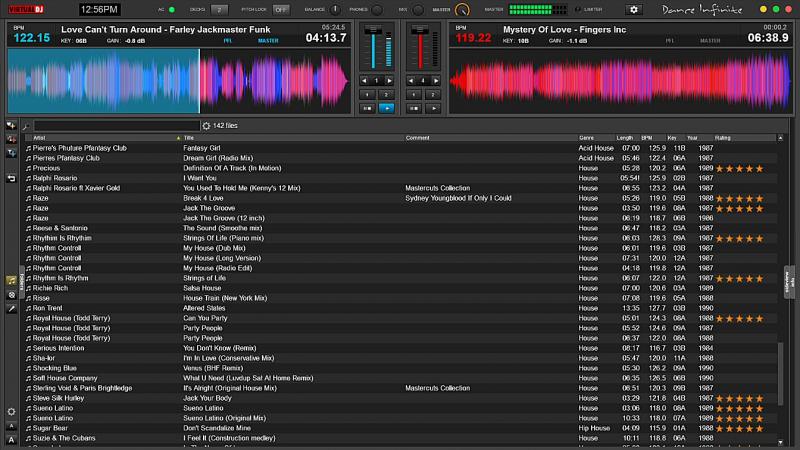This screenshot has height=450, width=800.
Task: Toggle Pitch Lock OFF button
Action: pyautogui.click(x=280, y=10)
